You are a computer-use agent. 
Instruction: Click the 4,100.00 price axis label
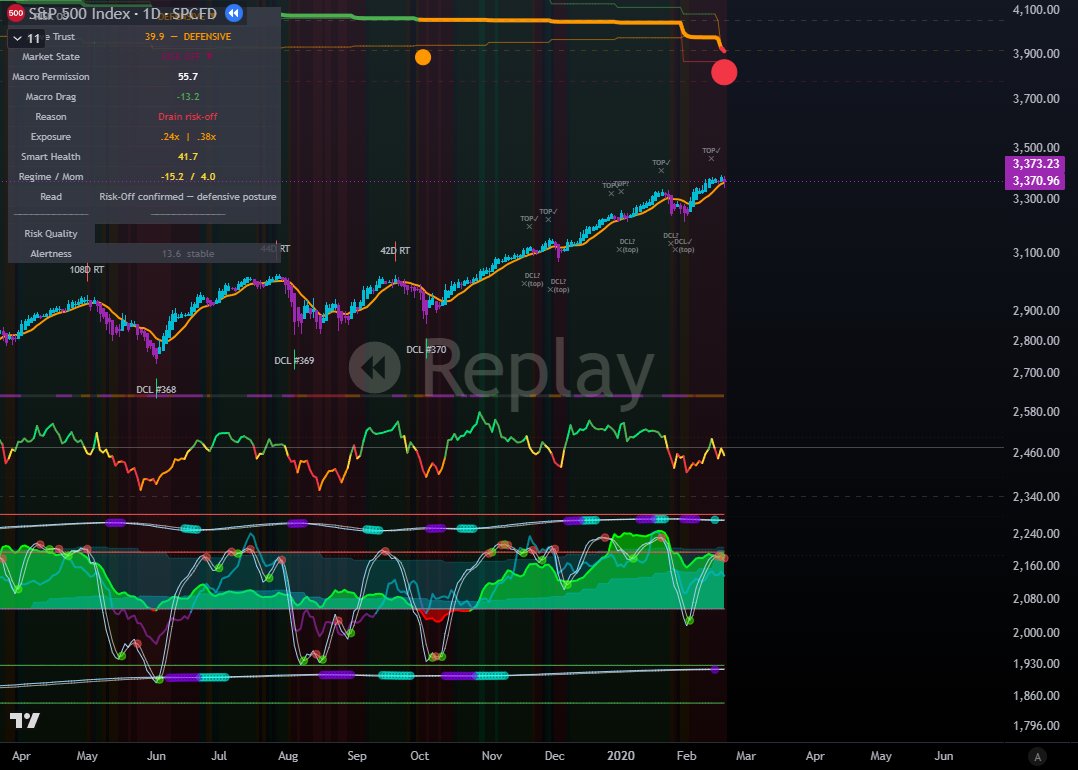(x=1036, y=10)
